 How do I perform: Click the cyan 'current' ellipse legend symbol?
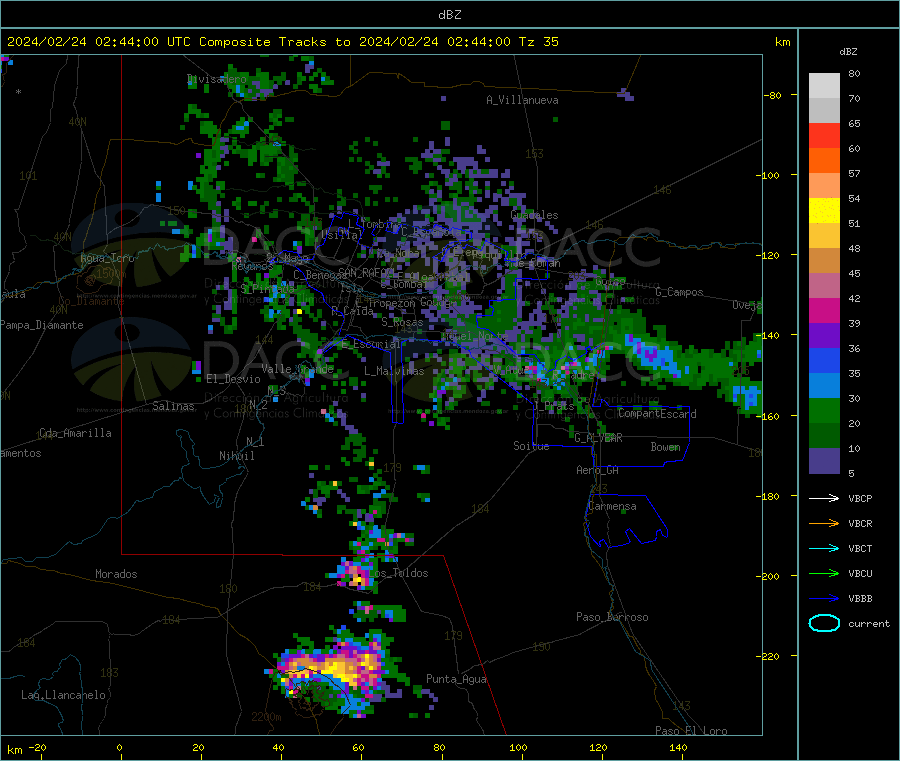click(824, 623)
